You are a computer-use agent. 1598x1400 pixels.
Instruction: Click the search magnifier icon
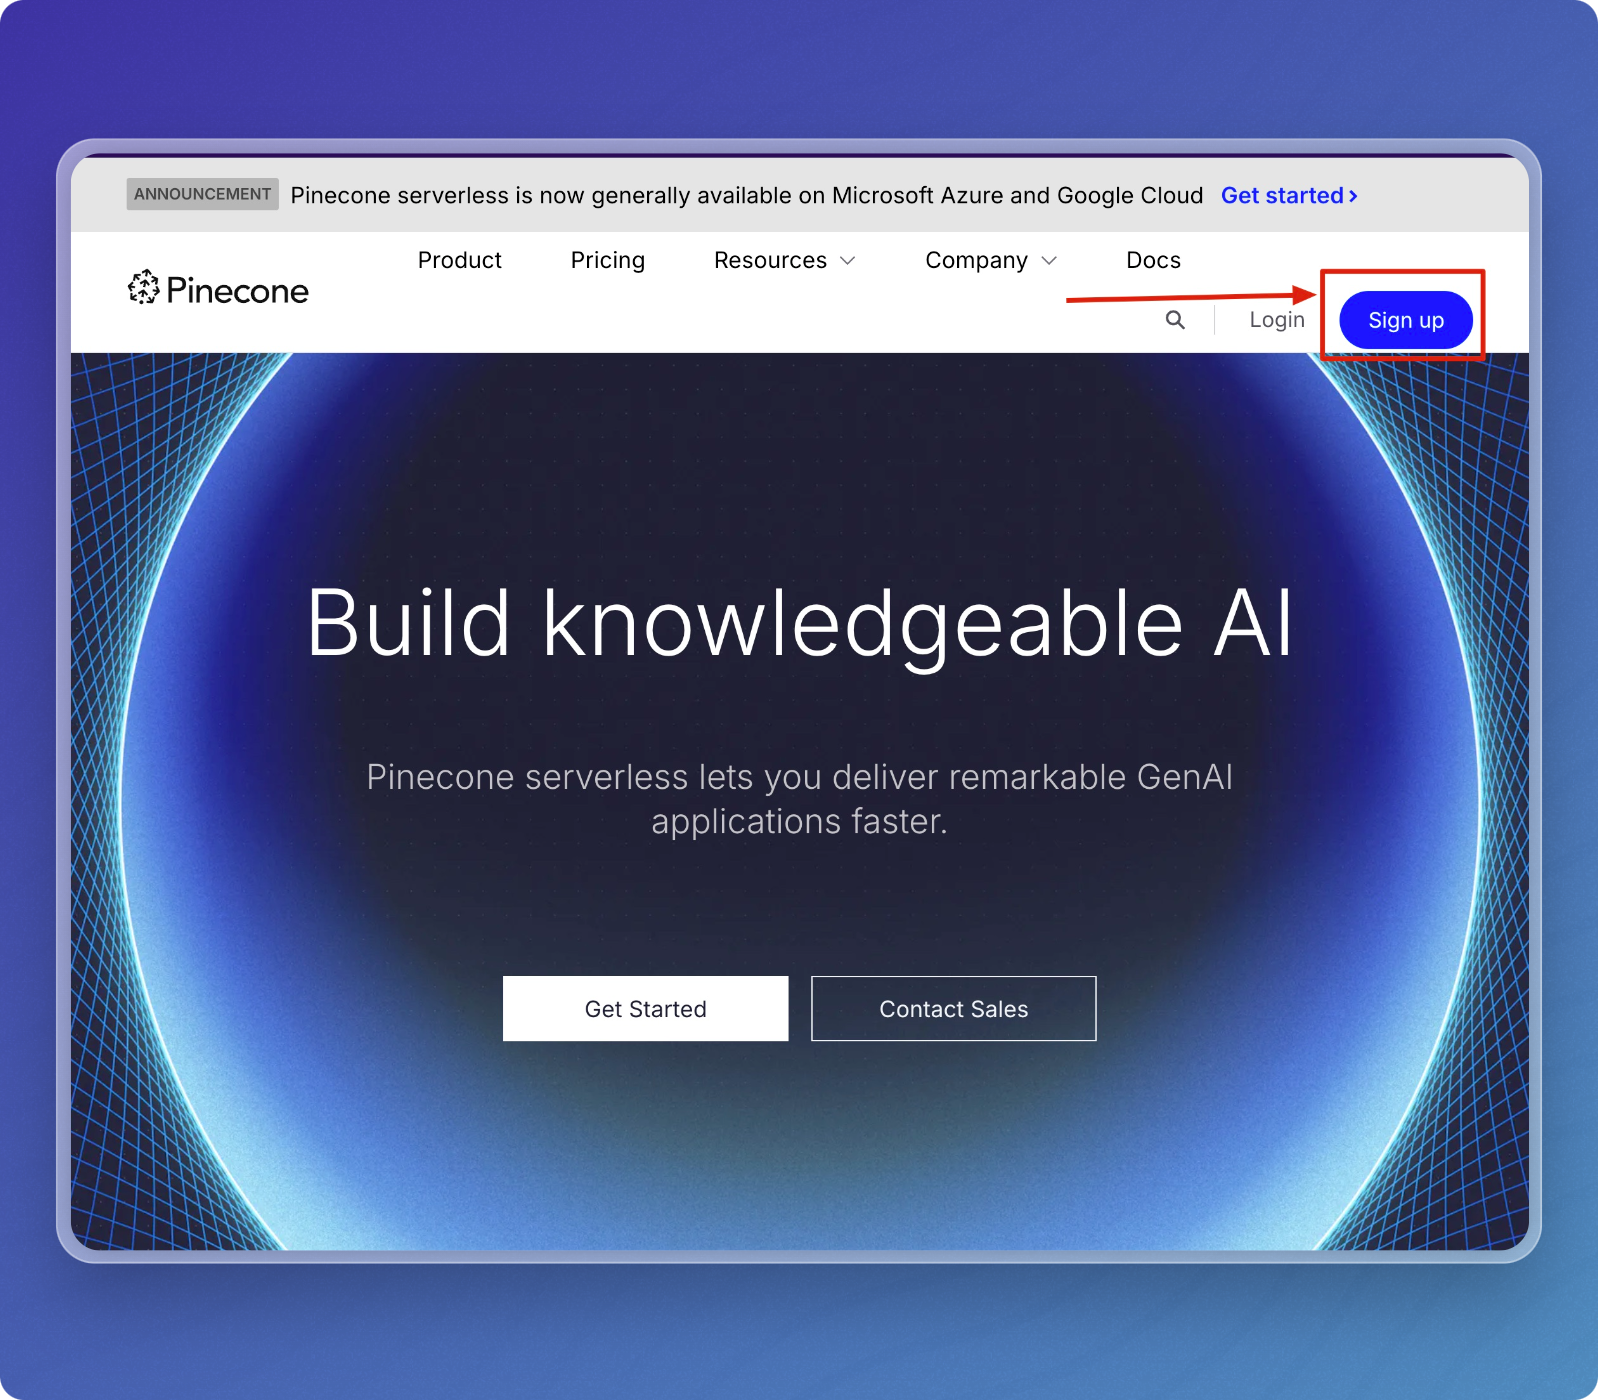pos(1175,320)
